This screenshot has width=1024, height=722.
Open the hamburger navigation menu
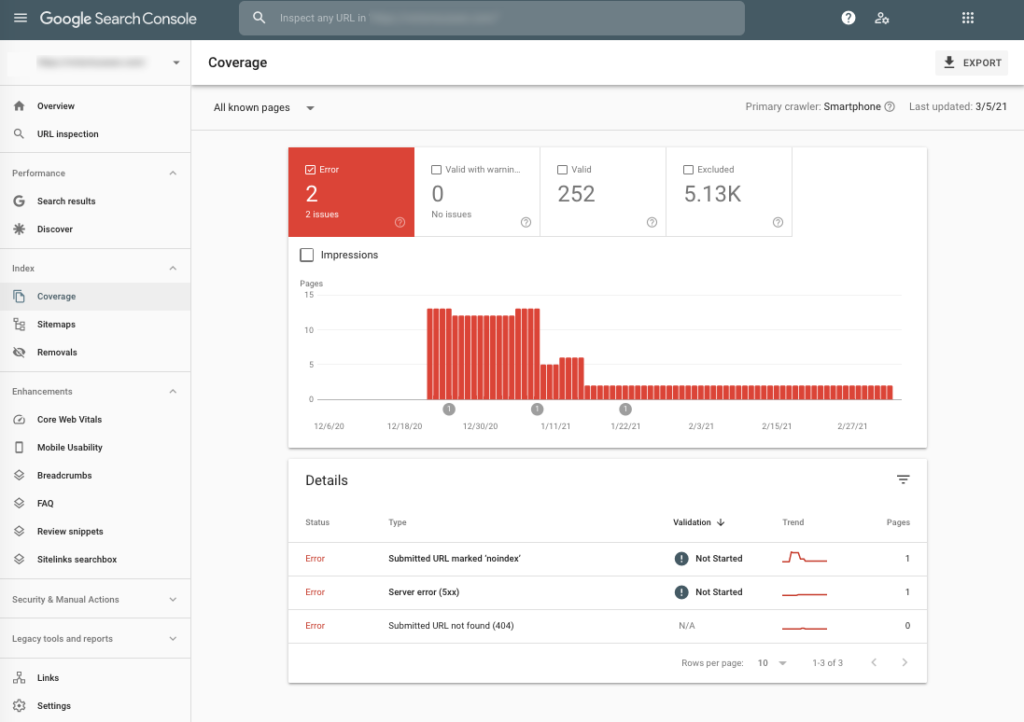(x=20, y=18)
